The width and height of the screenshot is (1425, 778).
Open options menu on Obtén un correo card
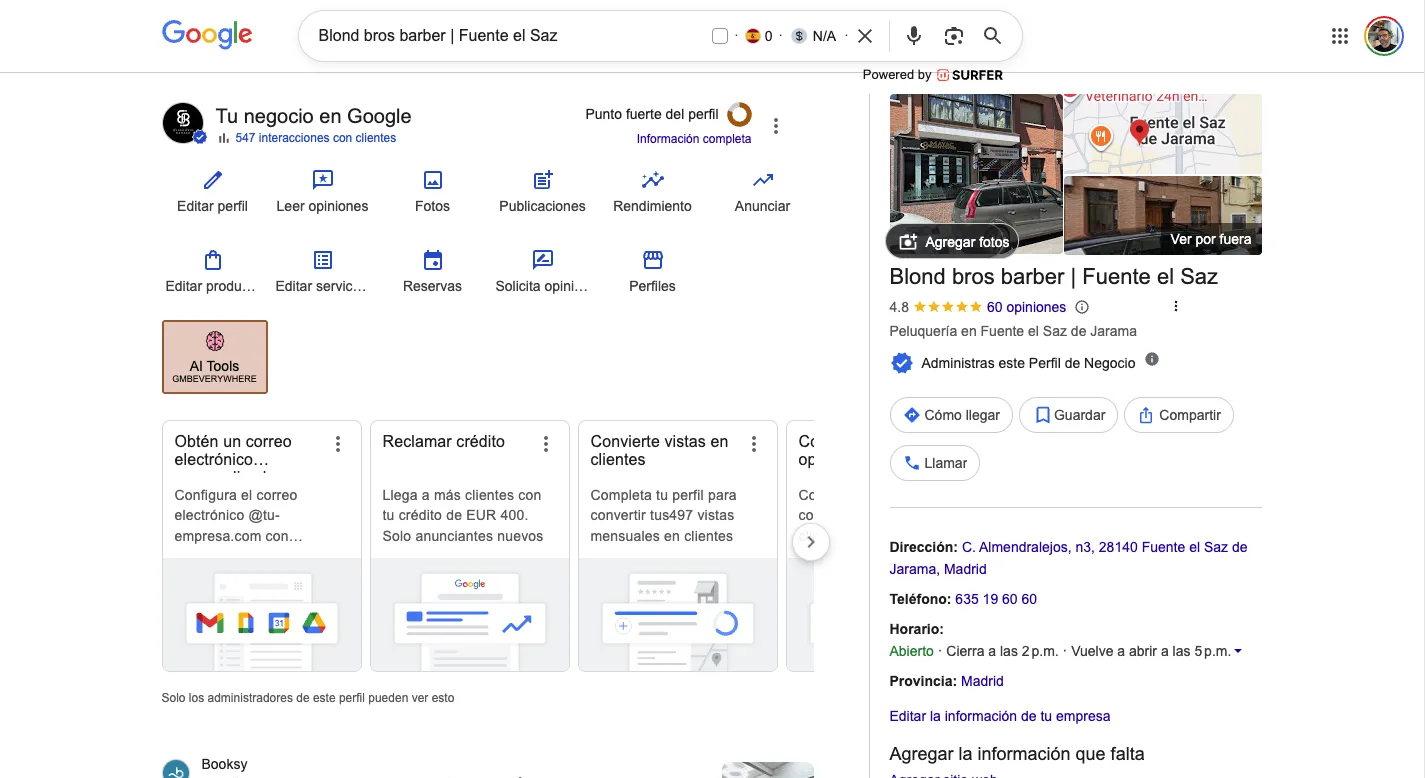[x=338, y=444]
